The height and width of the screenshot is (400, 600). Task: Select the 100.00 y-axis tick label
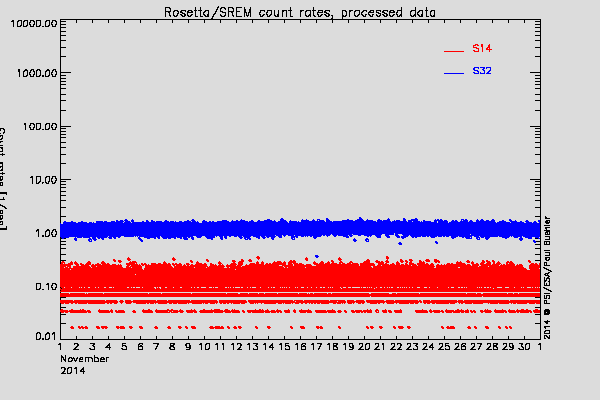37,127
